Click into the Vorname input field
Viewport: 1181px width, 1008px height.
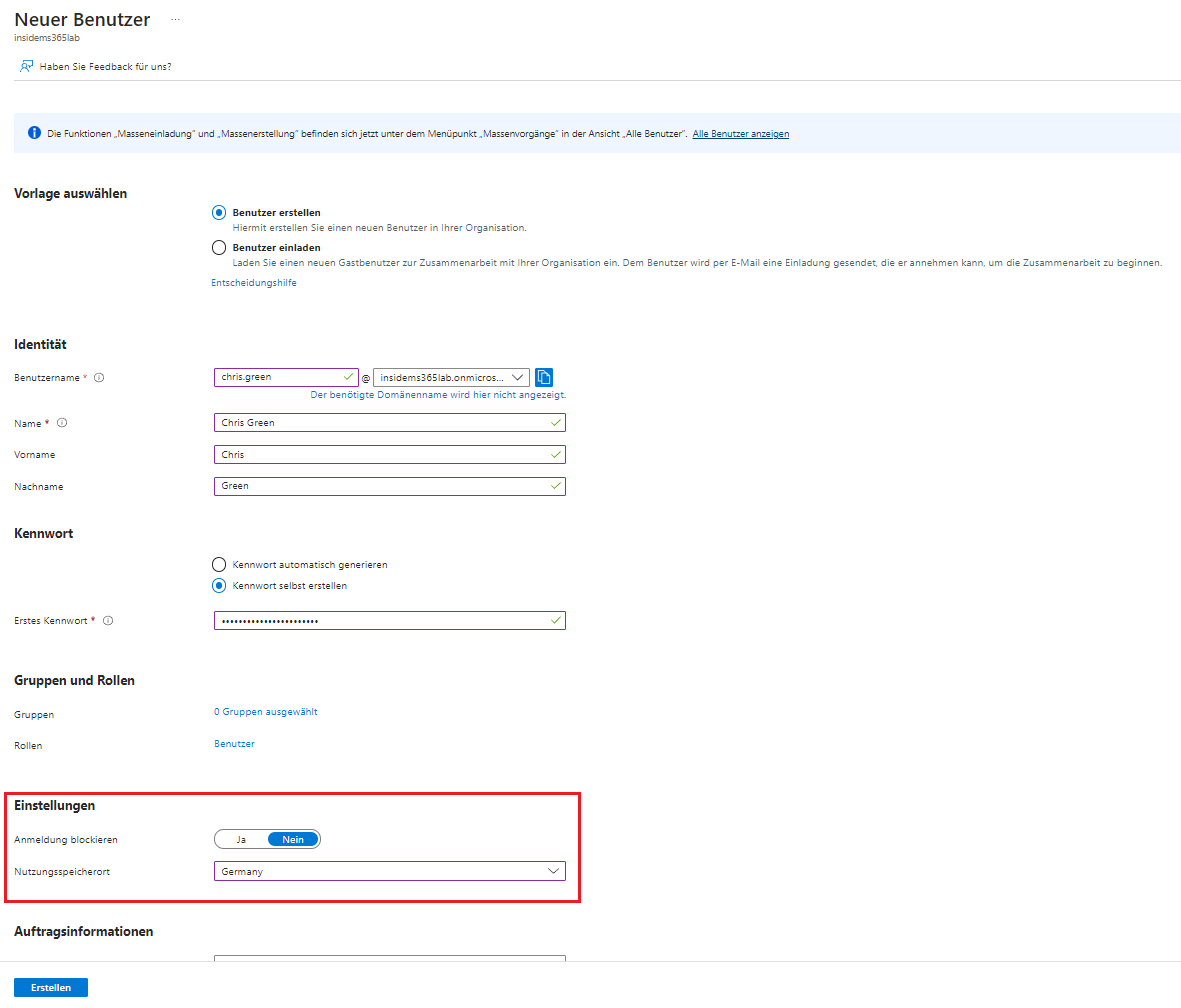[x=389, y=455]
